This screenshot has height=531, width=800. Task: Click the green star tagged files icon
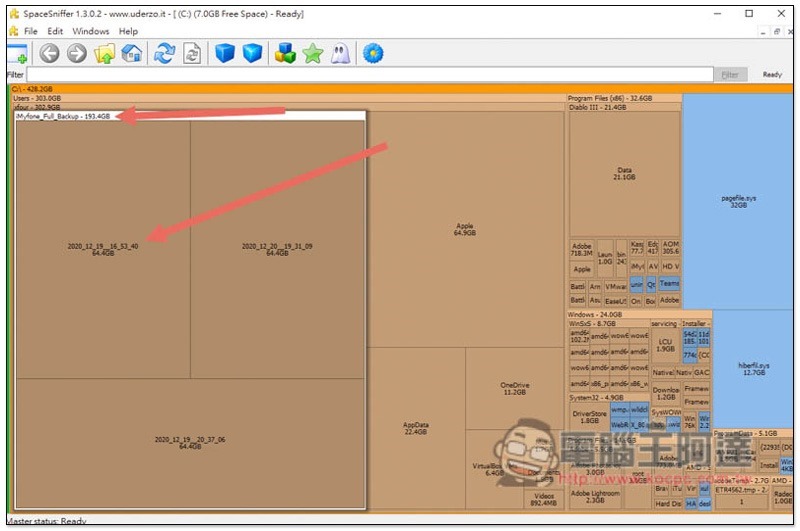click(313, 53)
